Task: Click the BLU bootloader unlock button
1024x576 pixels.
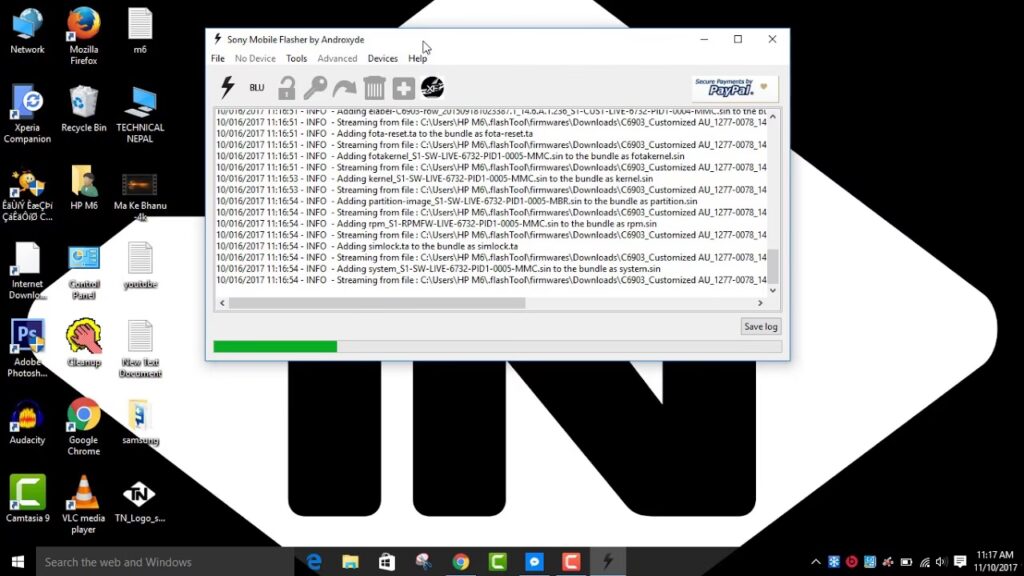Action: [257, 88]
